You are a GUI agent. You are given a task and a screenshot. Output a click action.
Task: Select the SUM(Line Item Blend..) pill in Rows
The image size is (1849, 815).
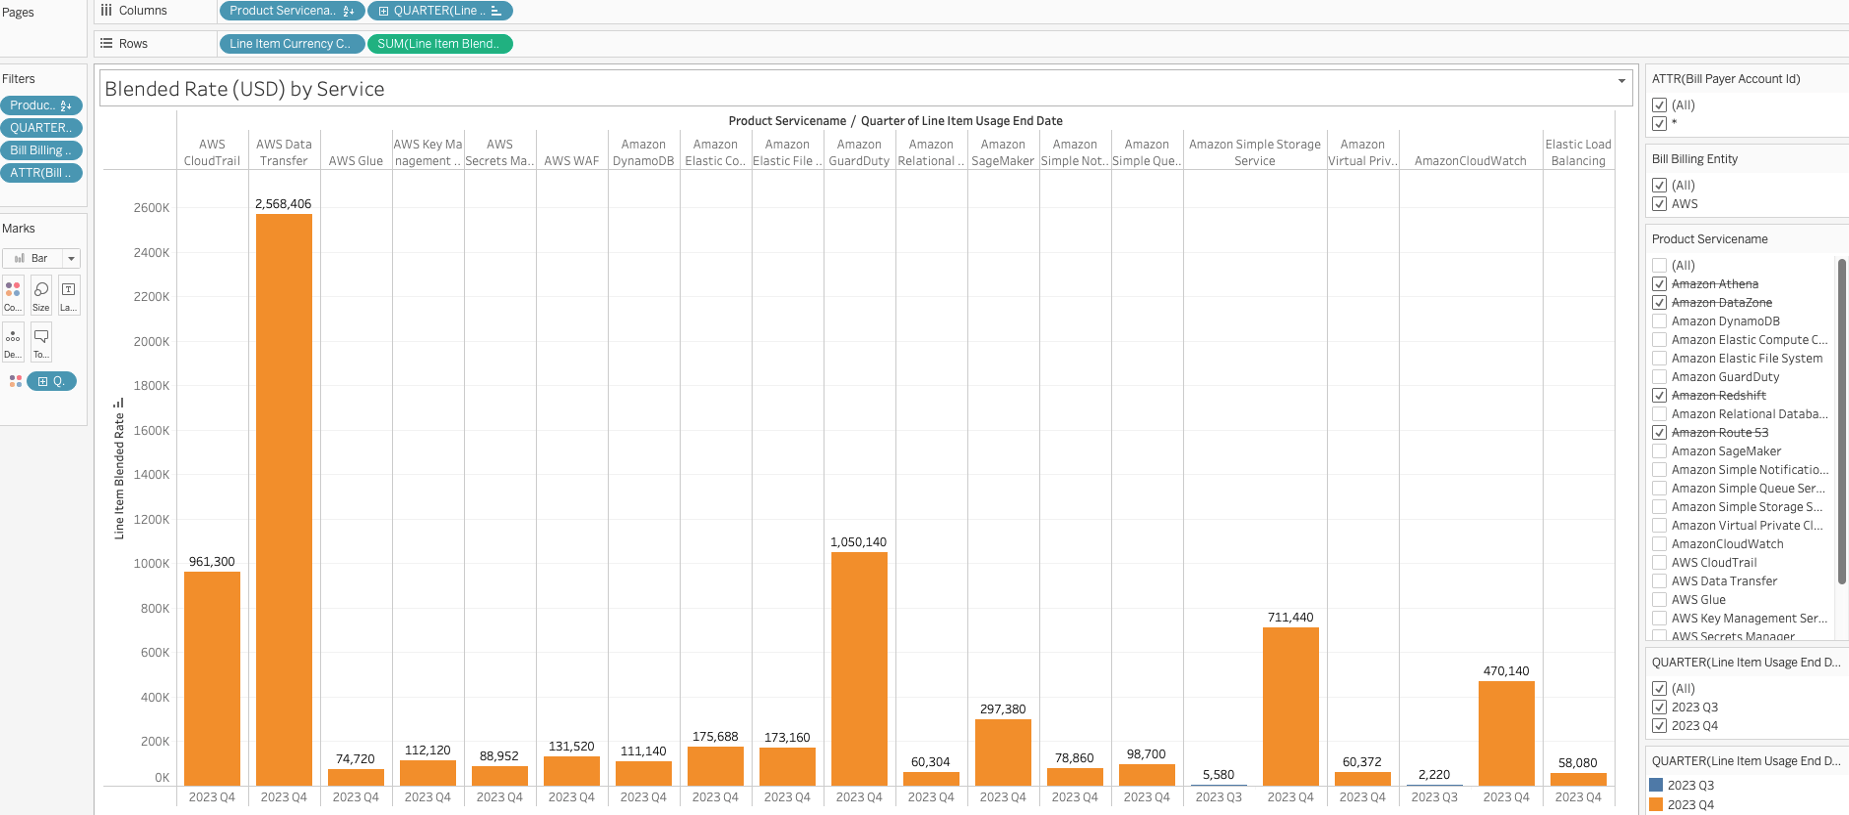coord(439,44)
